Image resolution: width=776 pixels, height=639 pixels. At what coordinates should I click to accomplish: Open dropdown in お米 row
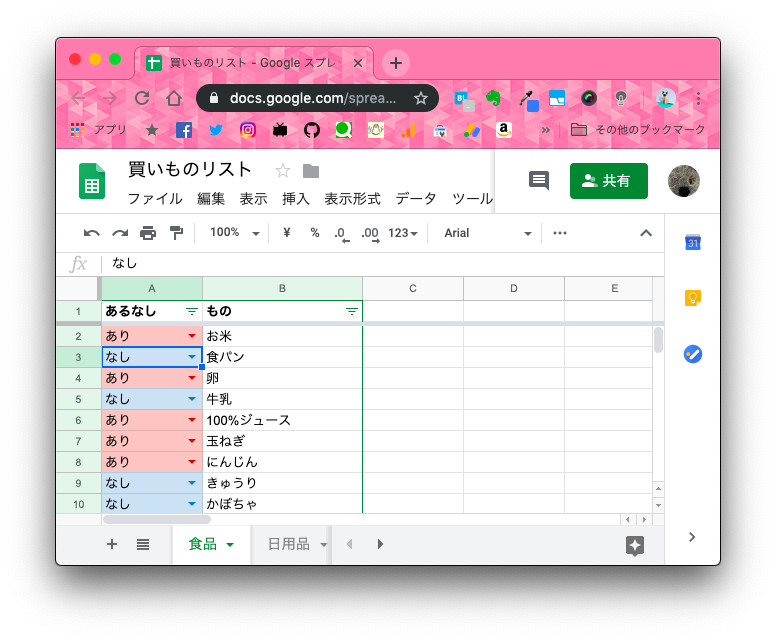point(192,336)
